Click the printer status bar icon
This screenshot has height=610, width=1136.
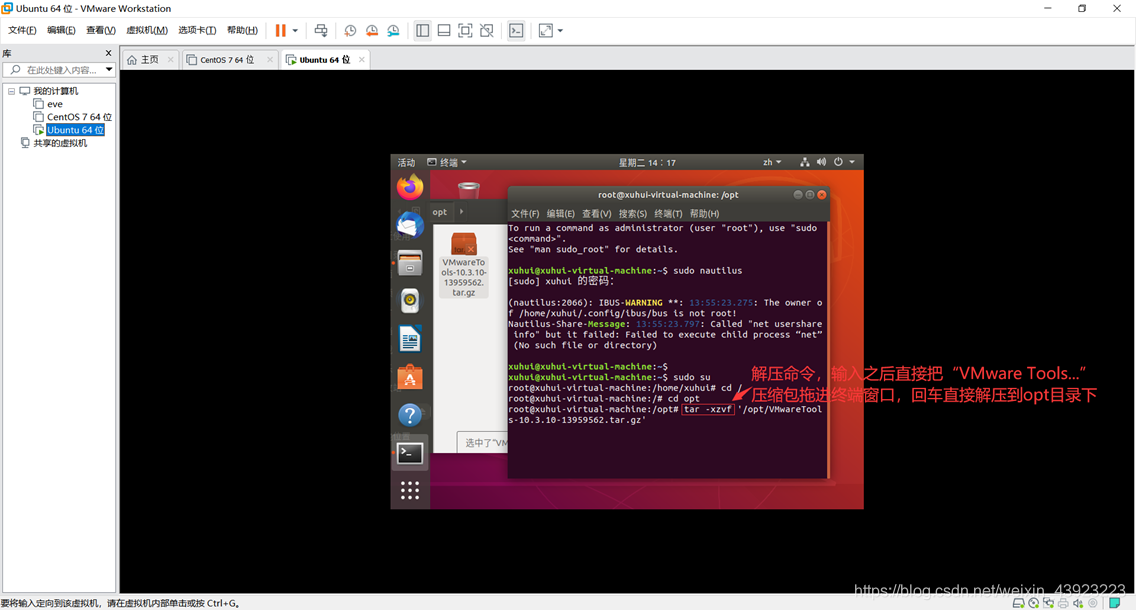[x=1063, y=603]
